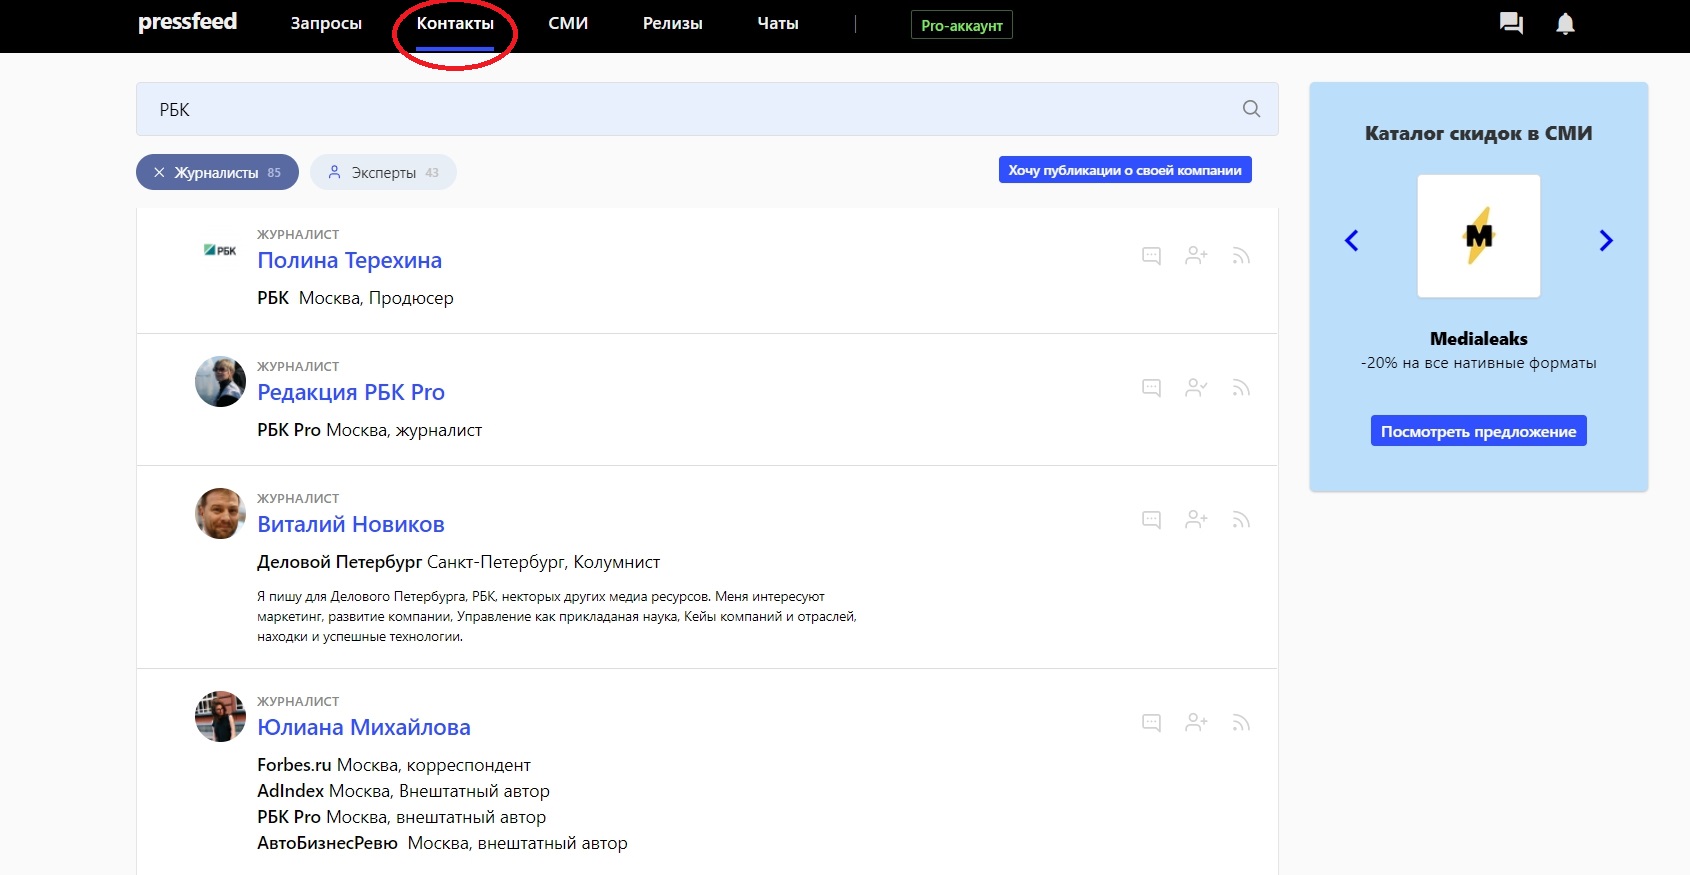
Task: Subscribe to Виталий Новиков feed icon
Action: 1241,520
